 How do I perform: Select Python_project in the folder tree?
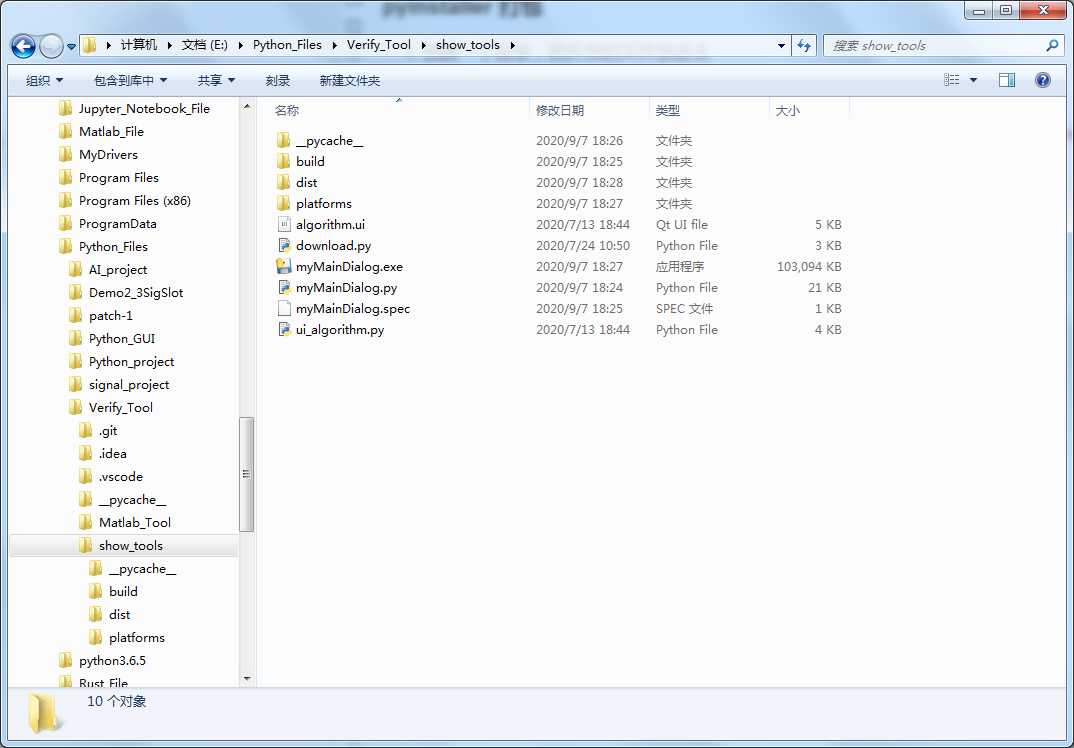coord(132,362)
